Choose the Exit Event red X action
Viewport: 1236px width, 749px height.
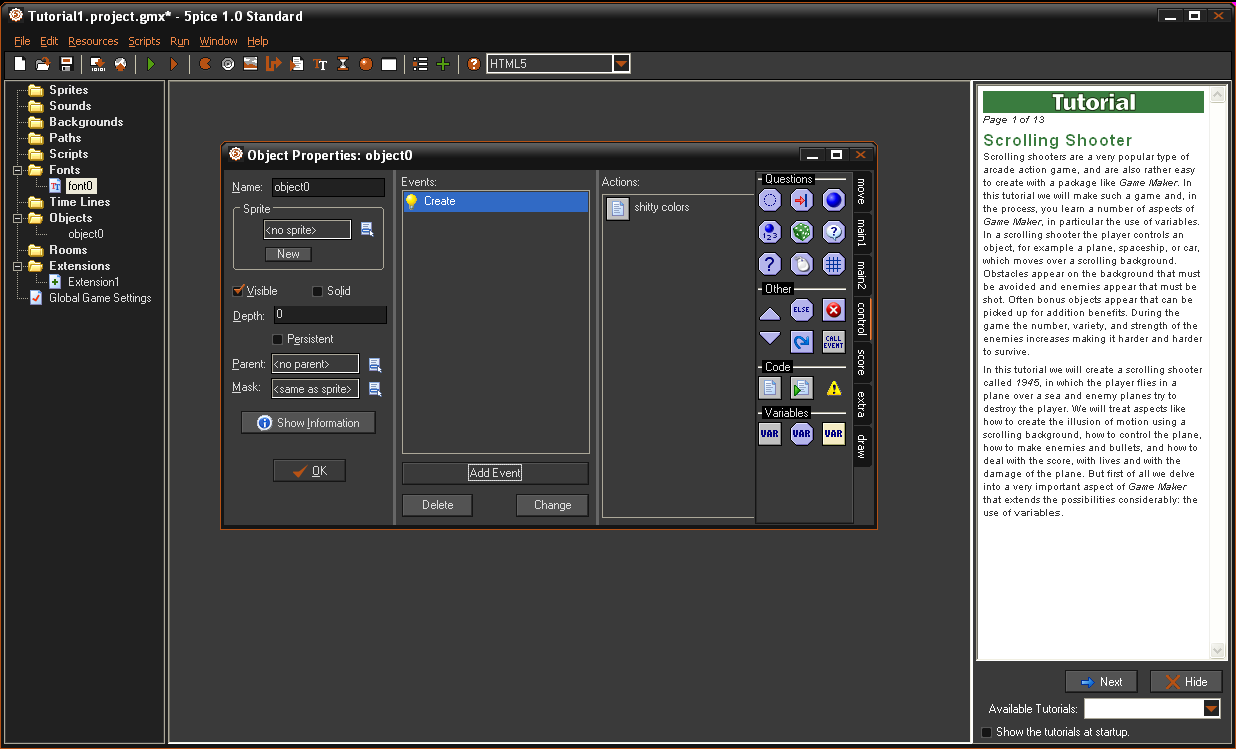[833, 310]
